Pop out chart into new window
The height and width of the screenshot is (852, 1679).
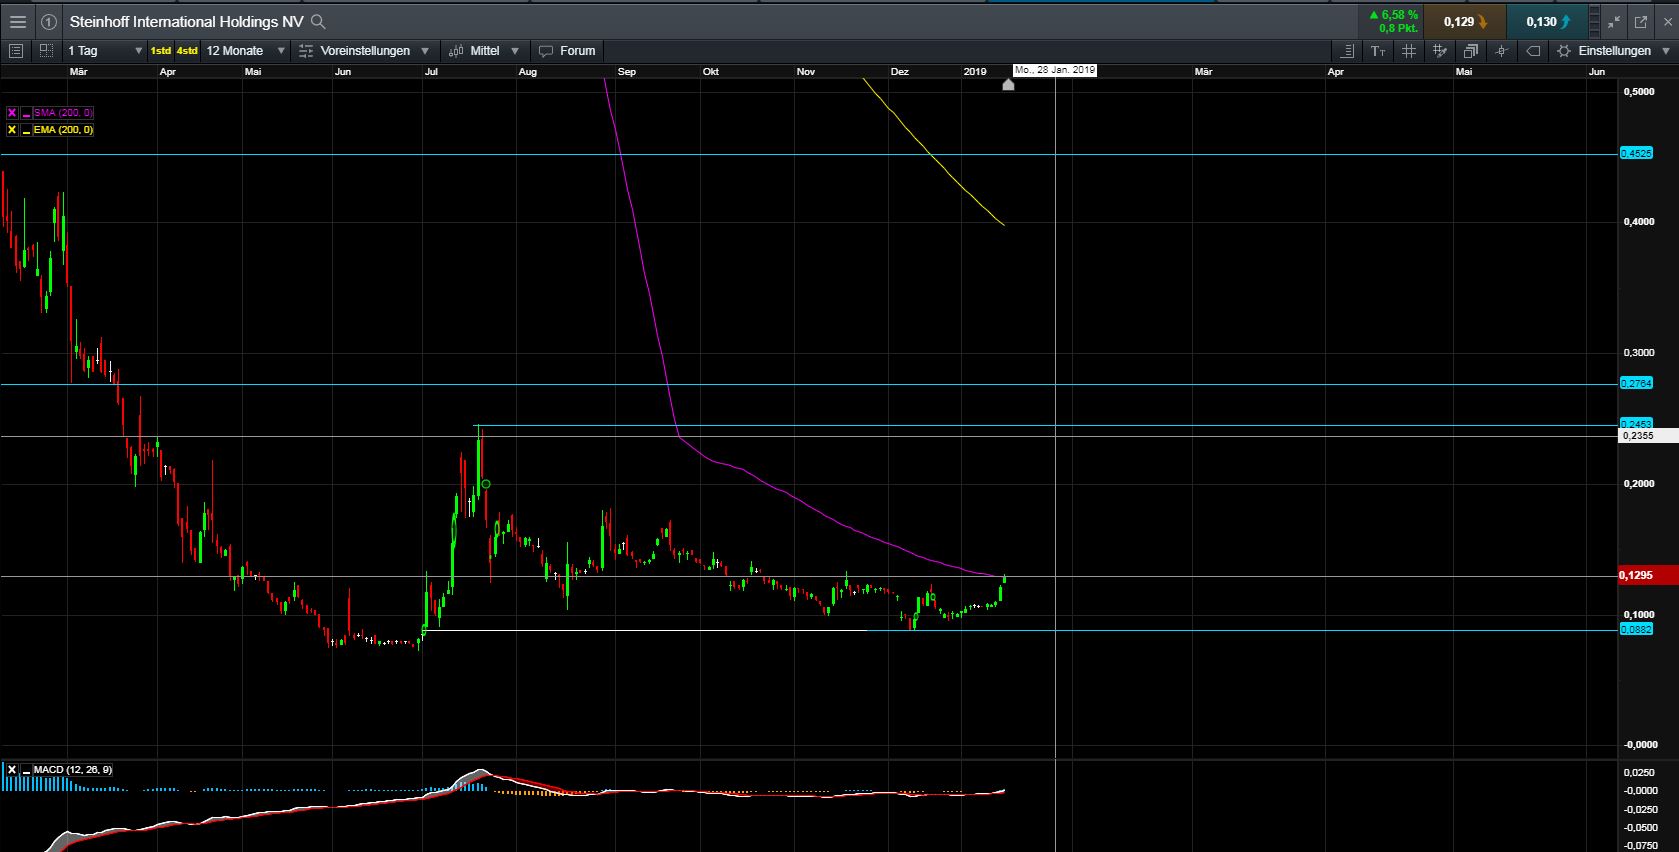[1641, 21]
